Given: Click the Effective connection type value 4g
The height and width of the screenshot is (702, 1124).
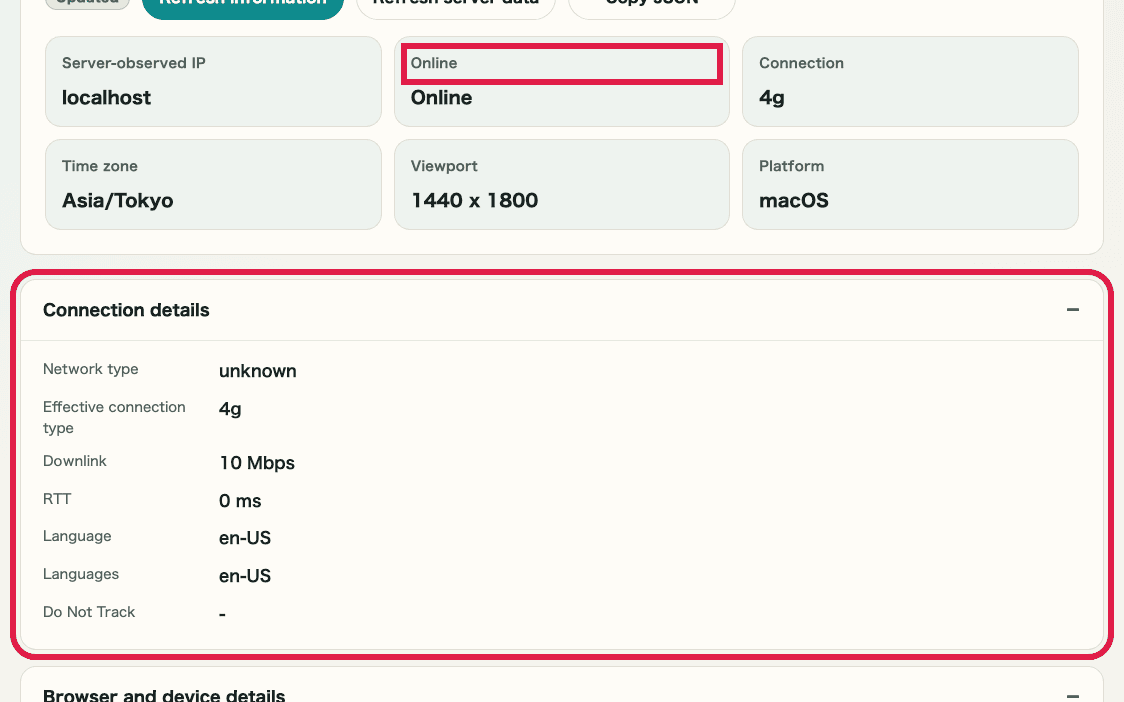Looking at the screenshot, I should pos(228,409).
